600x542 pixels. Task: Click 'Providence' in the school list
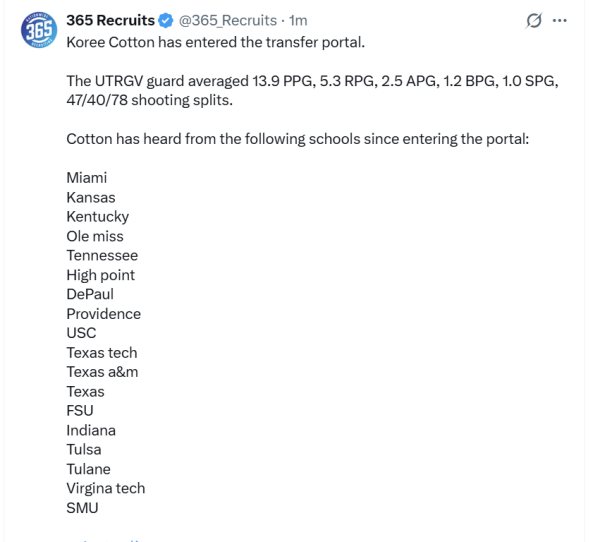(x=103, y=314)
